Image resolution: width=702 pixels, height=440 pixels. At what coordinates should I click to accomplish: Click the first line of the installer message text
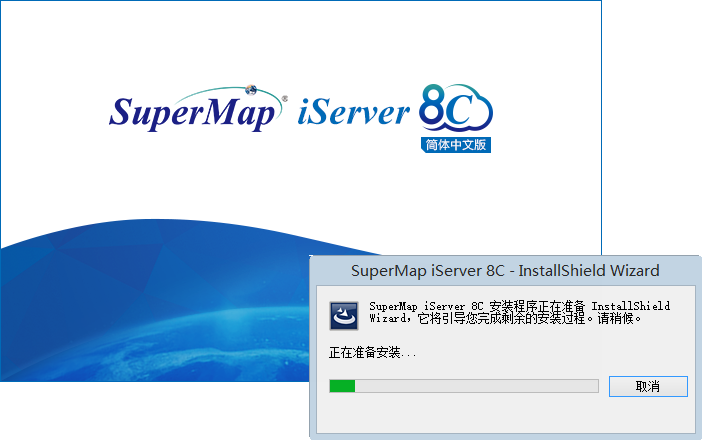[x=519, y=305]
